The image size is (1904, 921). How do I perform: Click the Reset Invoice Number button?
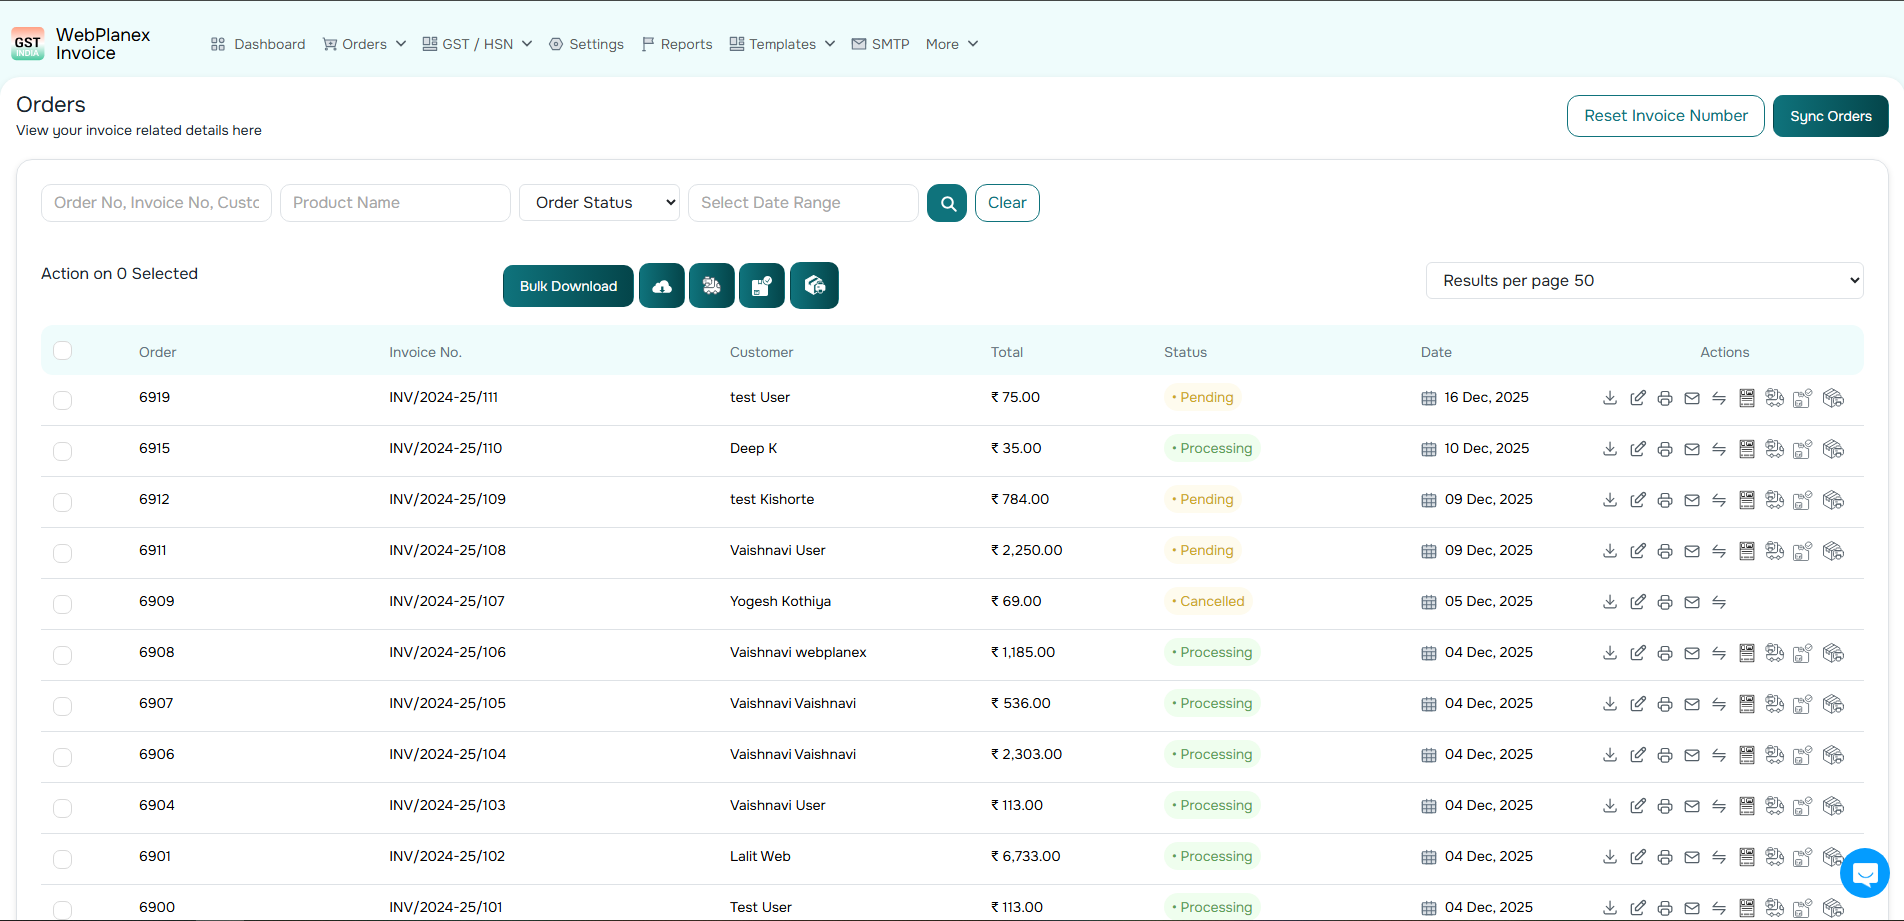[1665, 116]
